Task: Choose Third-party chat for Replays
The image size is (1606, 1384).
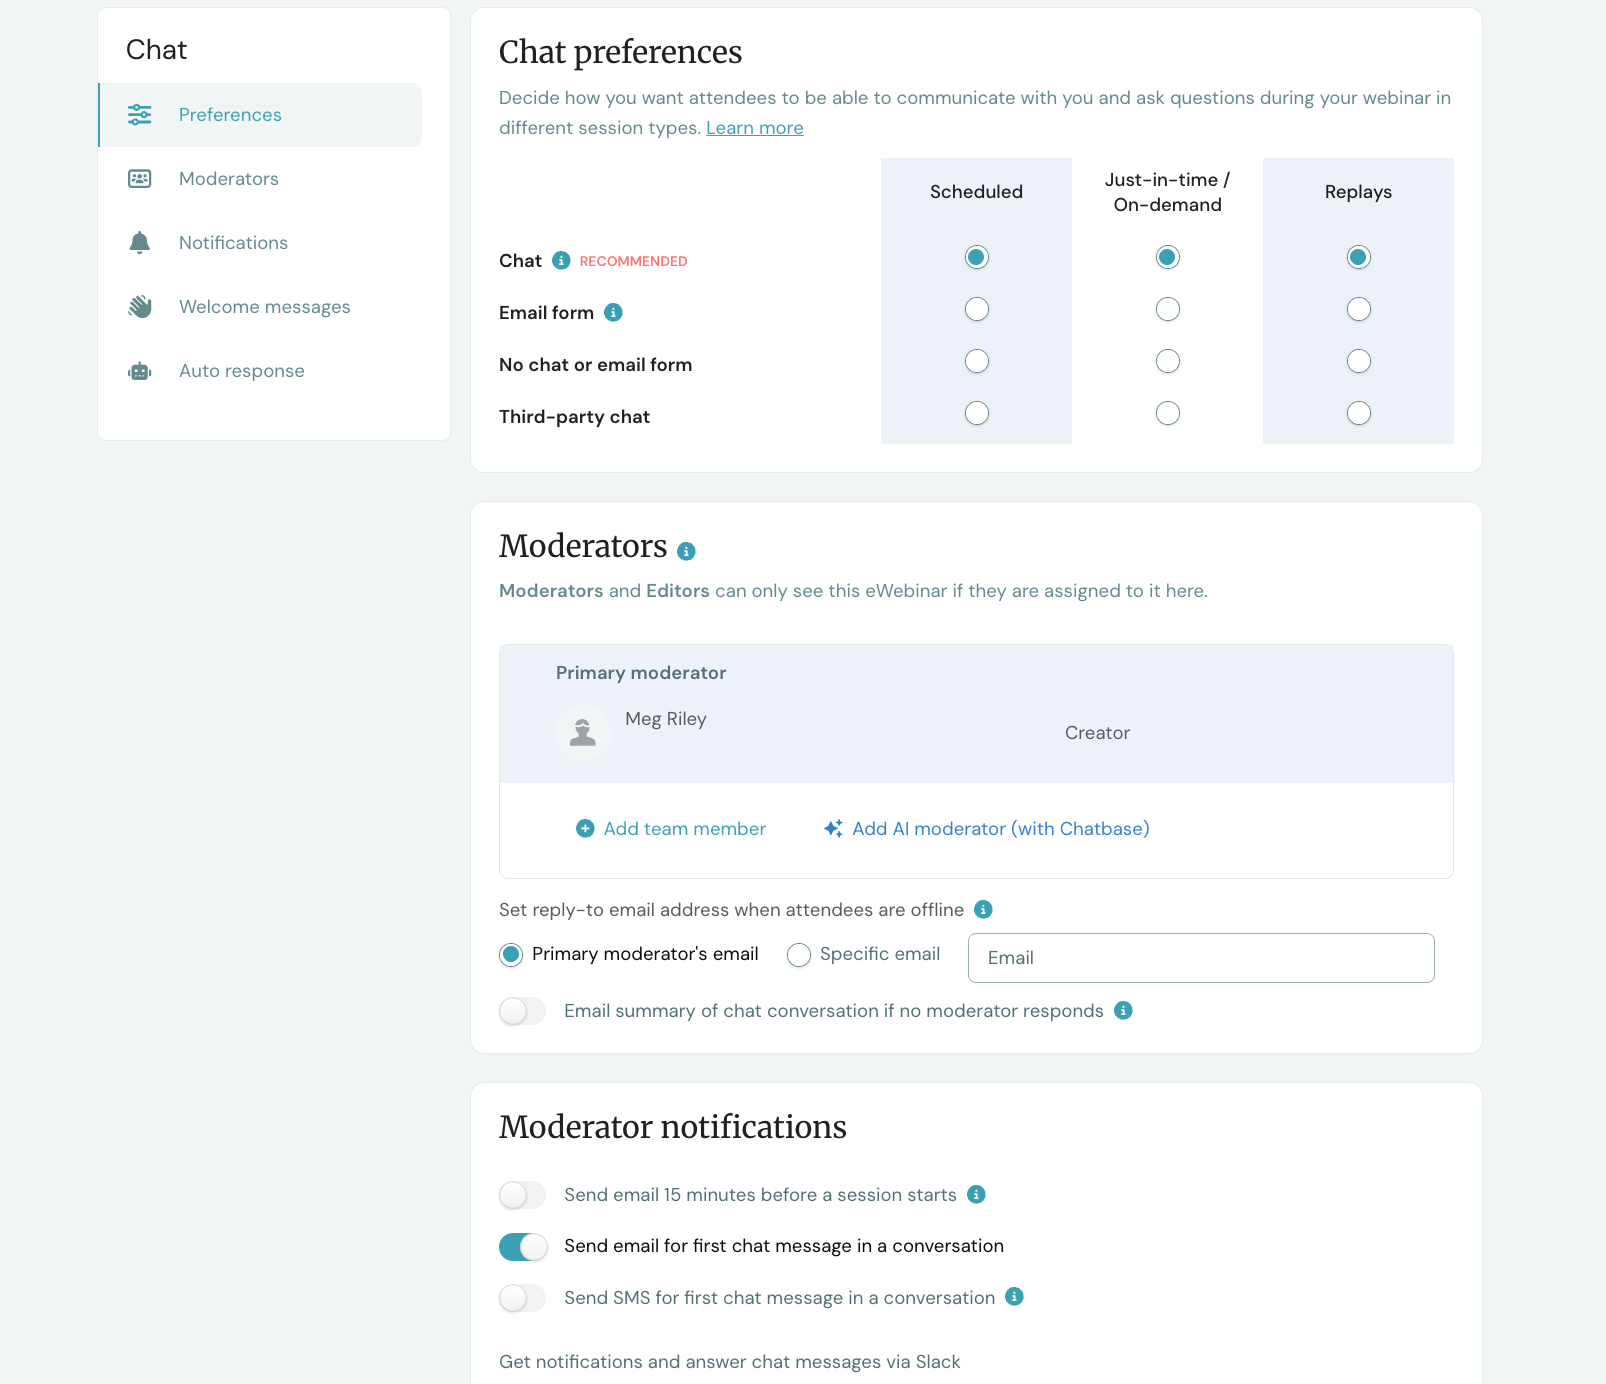Action: click(x=1357, y=412)
